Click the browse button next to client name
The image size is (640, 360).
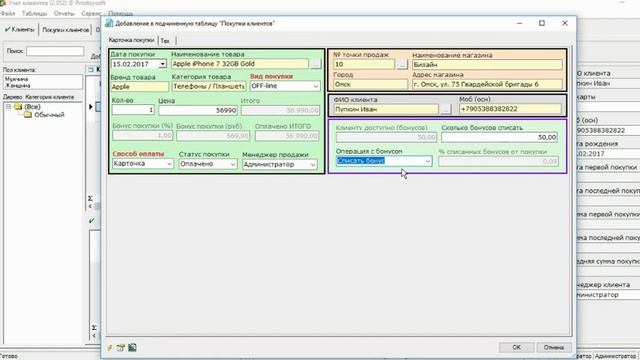446,109
